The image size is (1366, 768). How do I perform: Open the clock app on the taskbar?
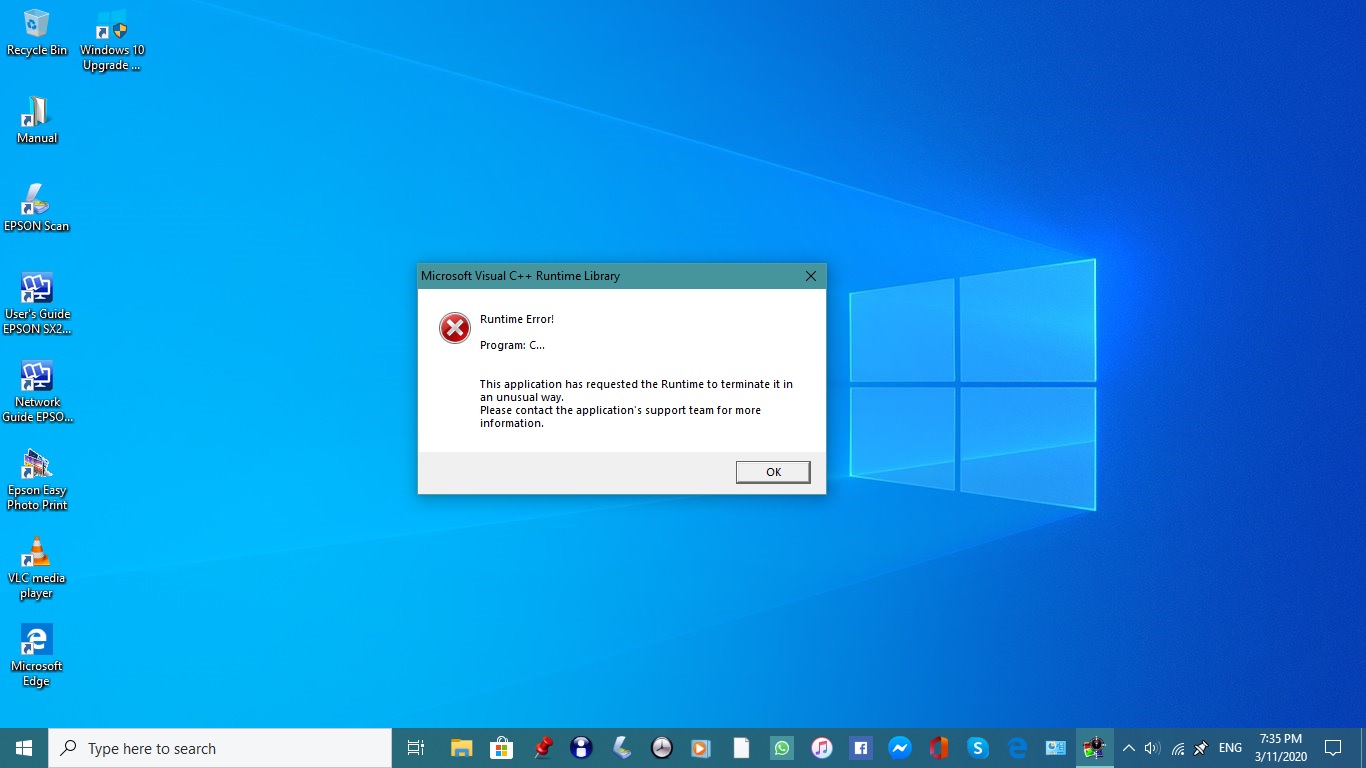(x=661, y=748)
